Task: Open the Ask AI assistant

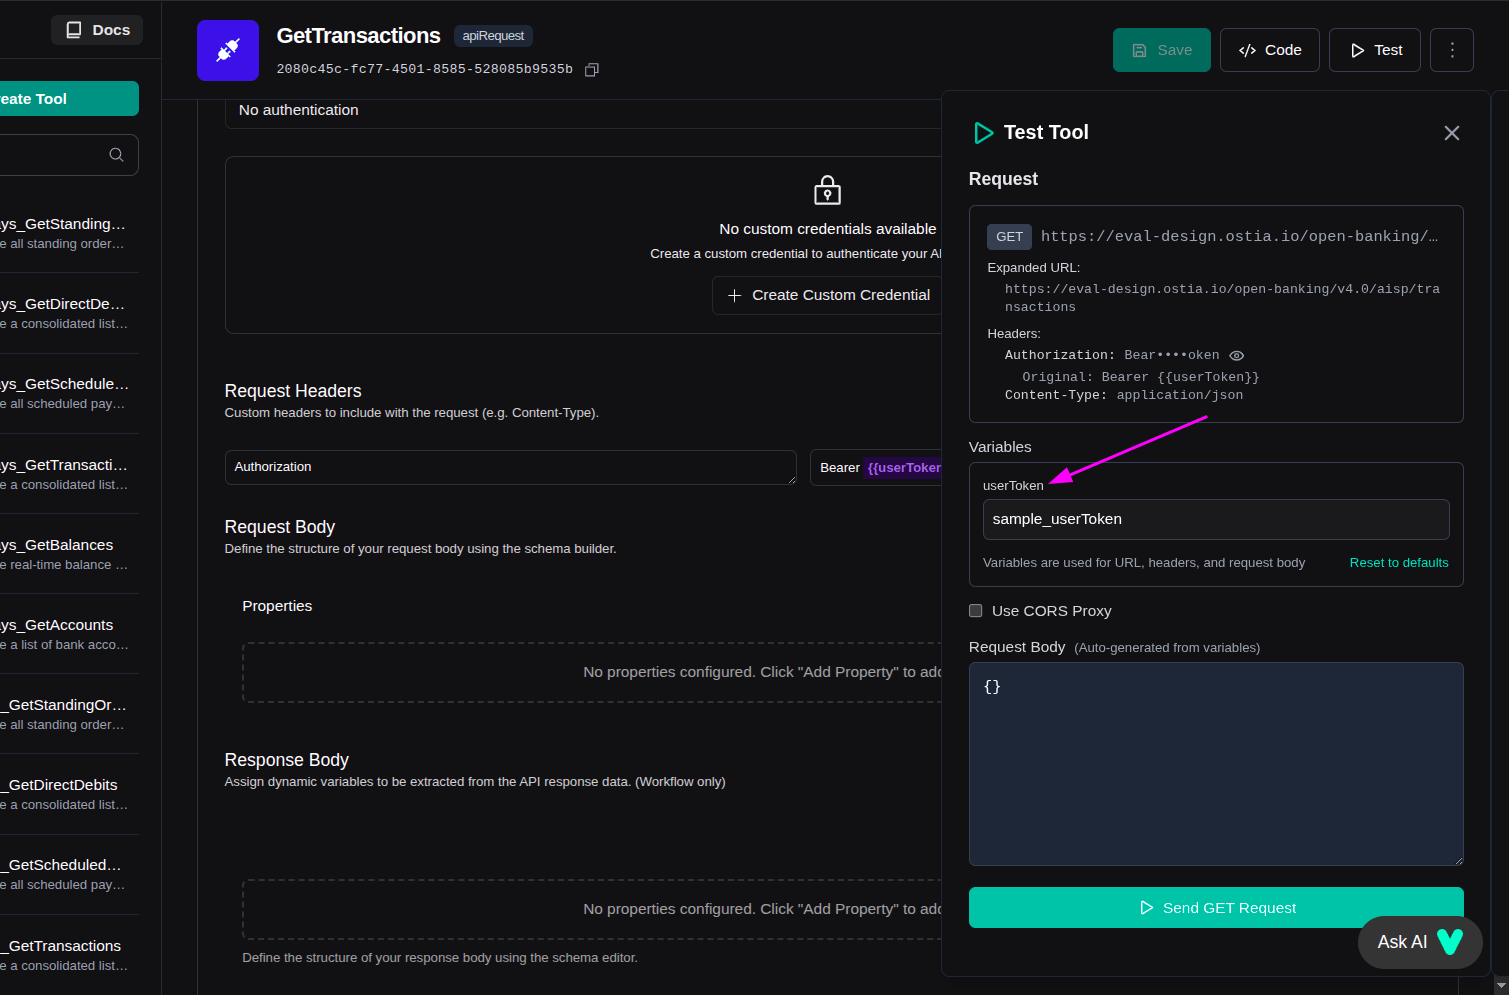Action: click(1419, 942)
